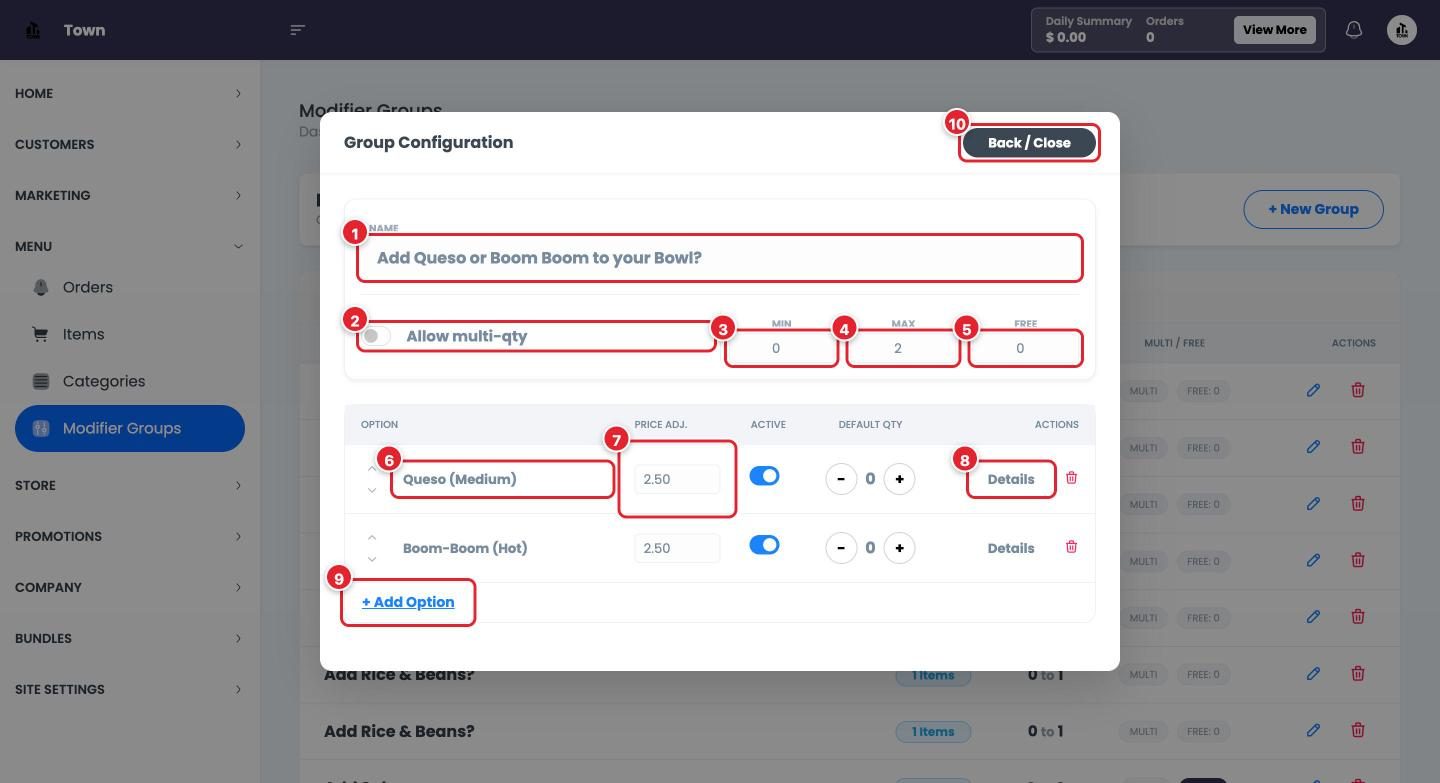Increase default qty for Boom-Boom (Hot)

click(x=899, y=548)
